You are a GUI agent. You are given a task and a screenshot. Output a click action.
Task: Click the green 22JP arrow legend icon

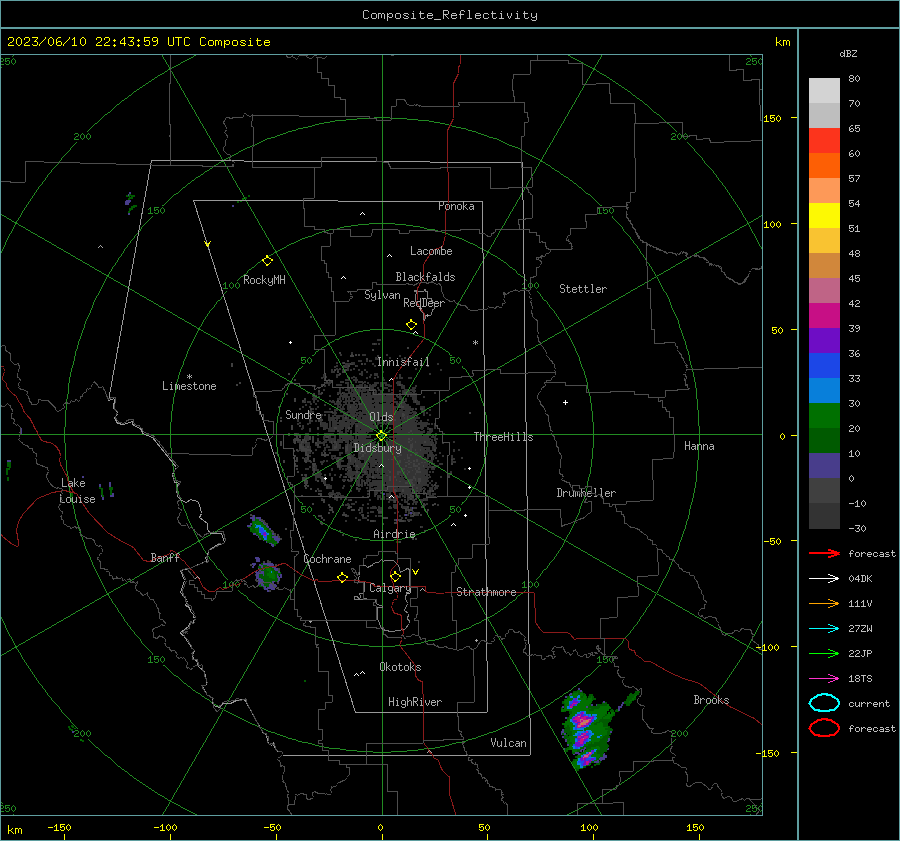824,653
